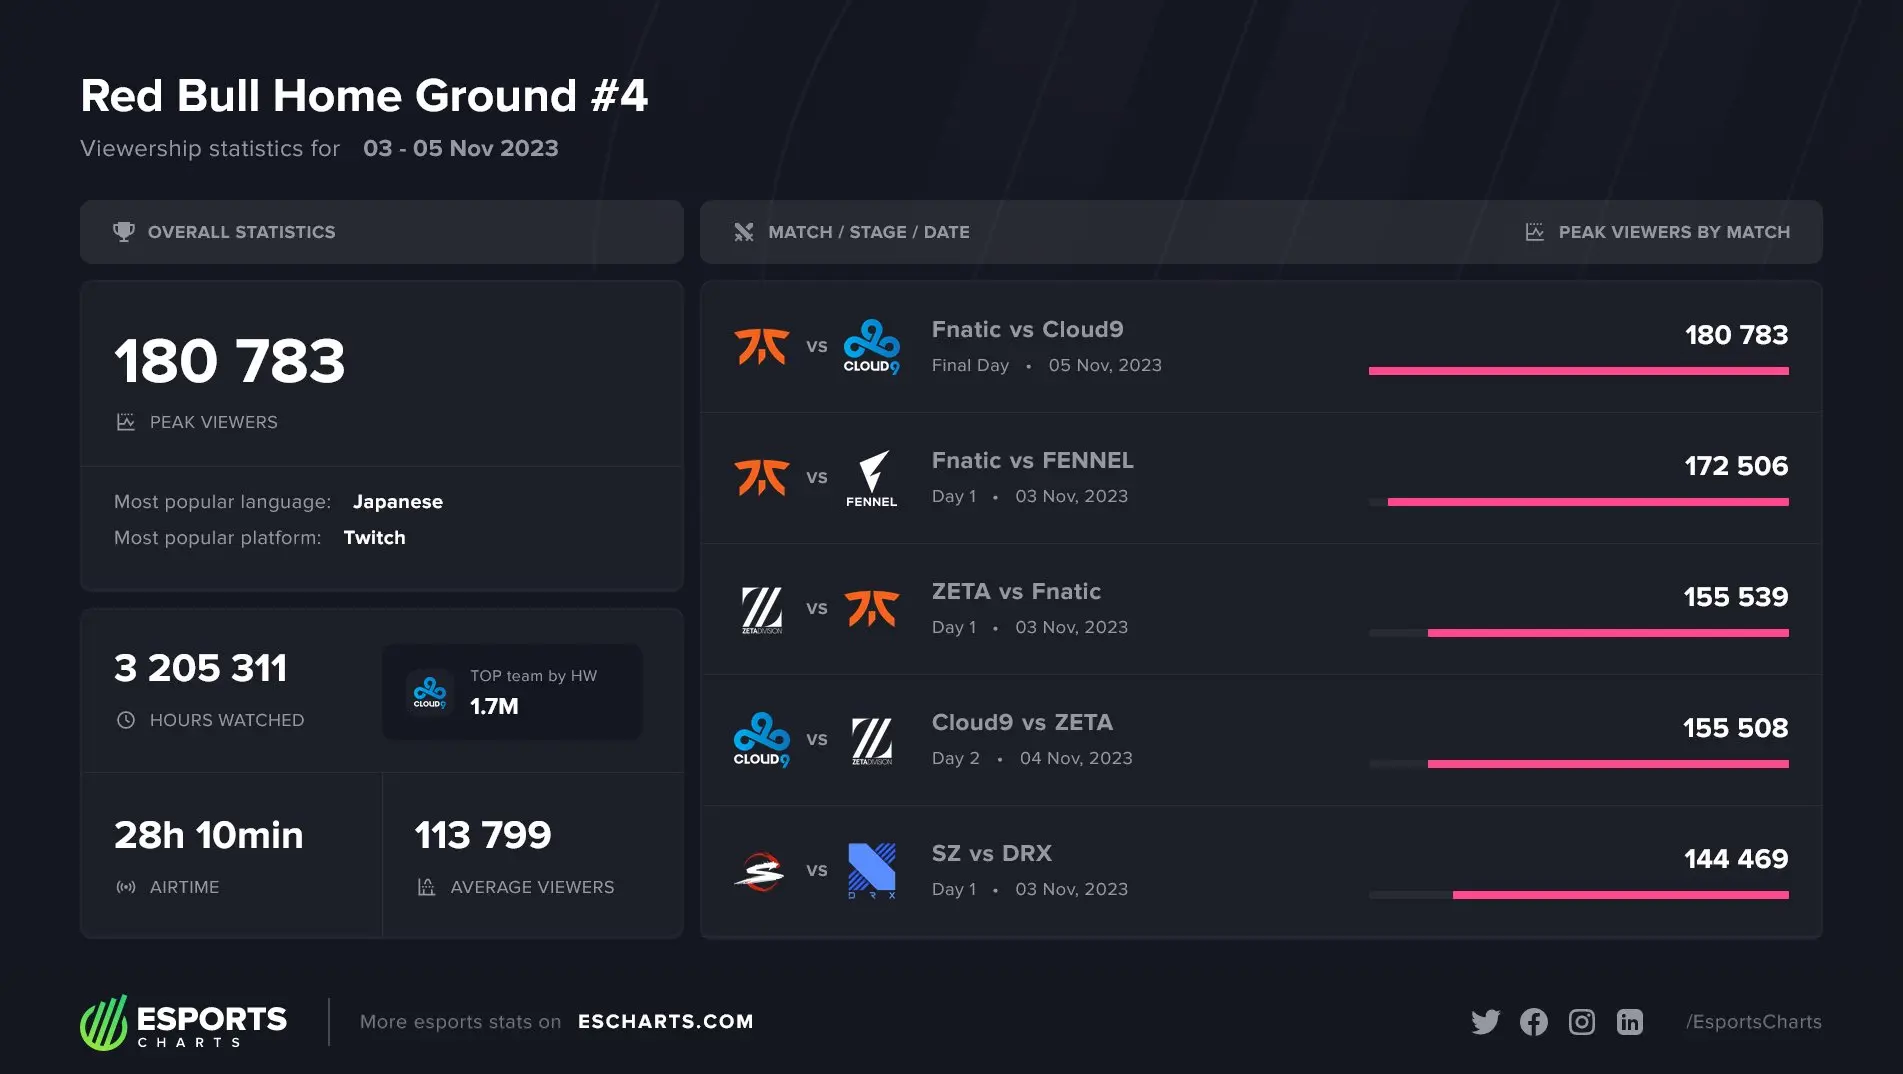Viewport: 1903px width, 1074px height.
Task: Click the Fnatic logo in Fnatic vs Cloud9 row
Action: click(x=762, y=346)
